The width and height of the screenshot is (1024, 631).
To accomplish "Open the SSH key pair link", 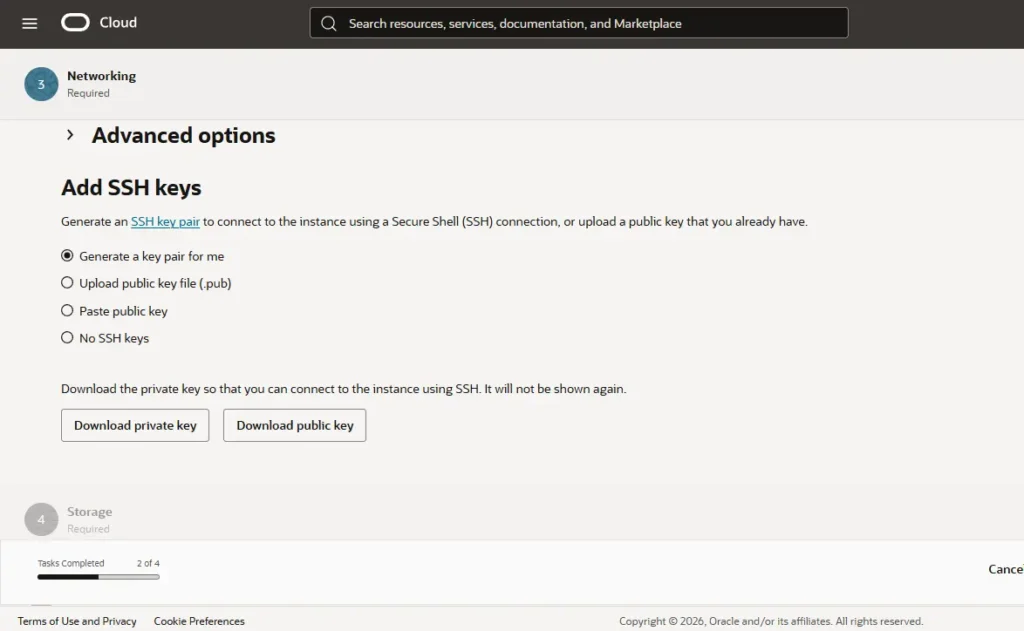I will tap(165, 221).
